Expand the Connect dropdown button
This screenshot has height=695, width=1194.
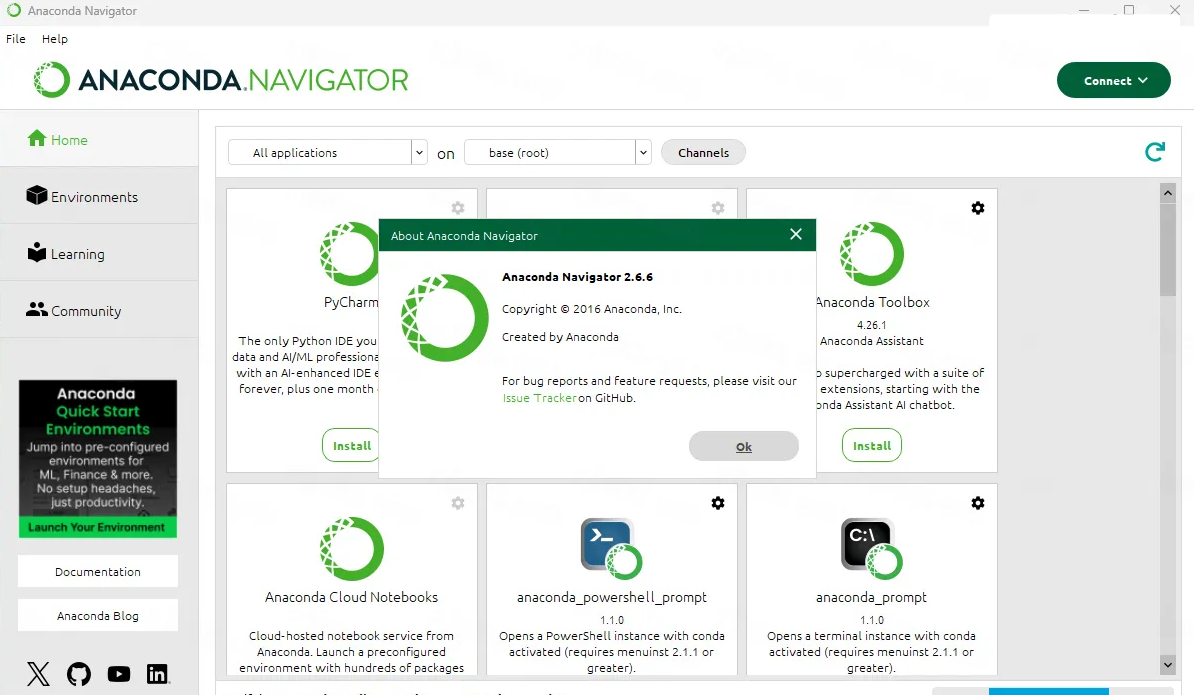(x=1113, y=80)
